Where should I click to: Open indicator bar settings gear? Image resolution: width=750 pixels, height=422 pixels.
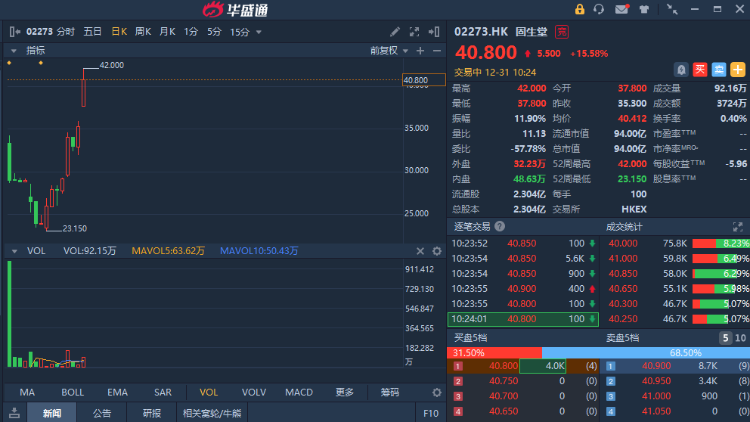(x=437, y=392)
